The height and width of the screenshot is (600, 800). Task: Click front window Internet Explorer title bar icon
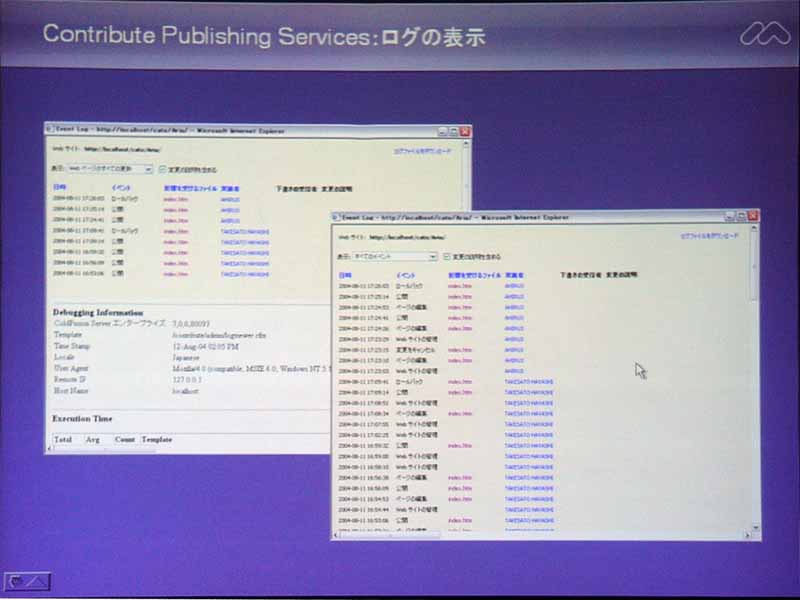coord(336,217)
